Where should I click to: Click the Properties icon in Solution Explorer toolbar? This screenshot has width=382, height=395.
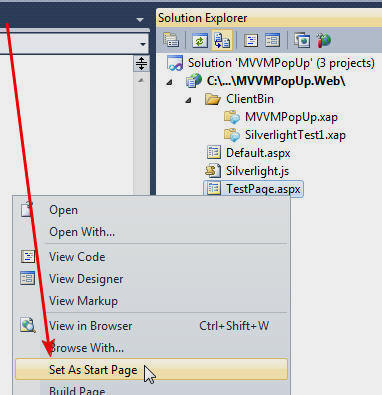click(171, 40)
